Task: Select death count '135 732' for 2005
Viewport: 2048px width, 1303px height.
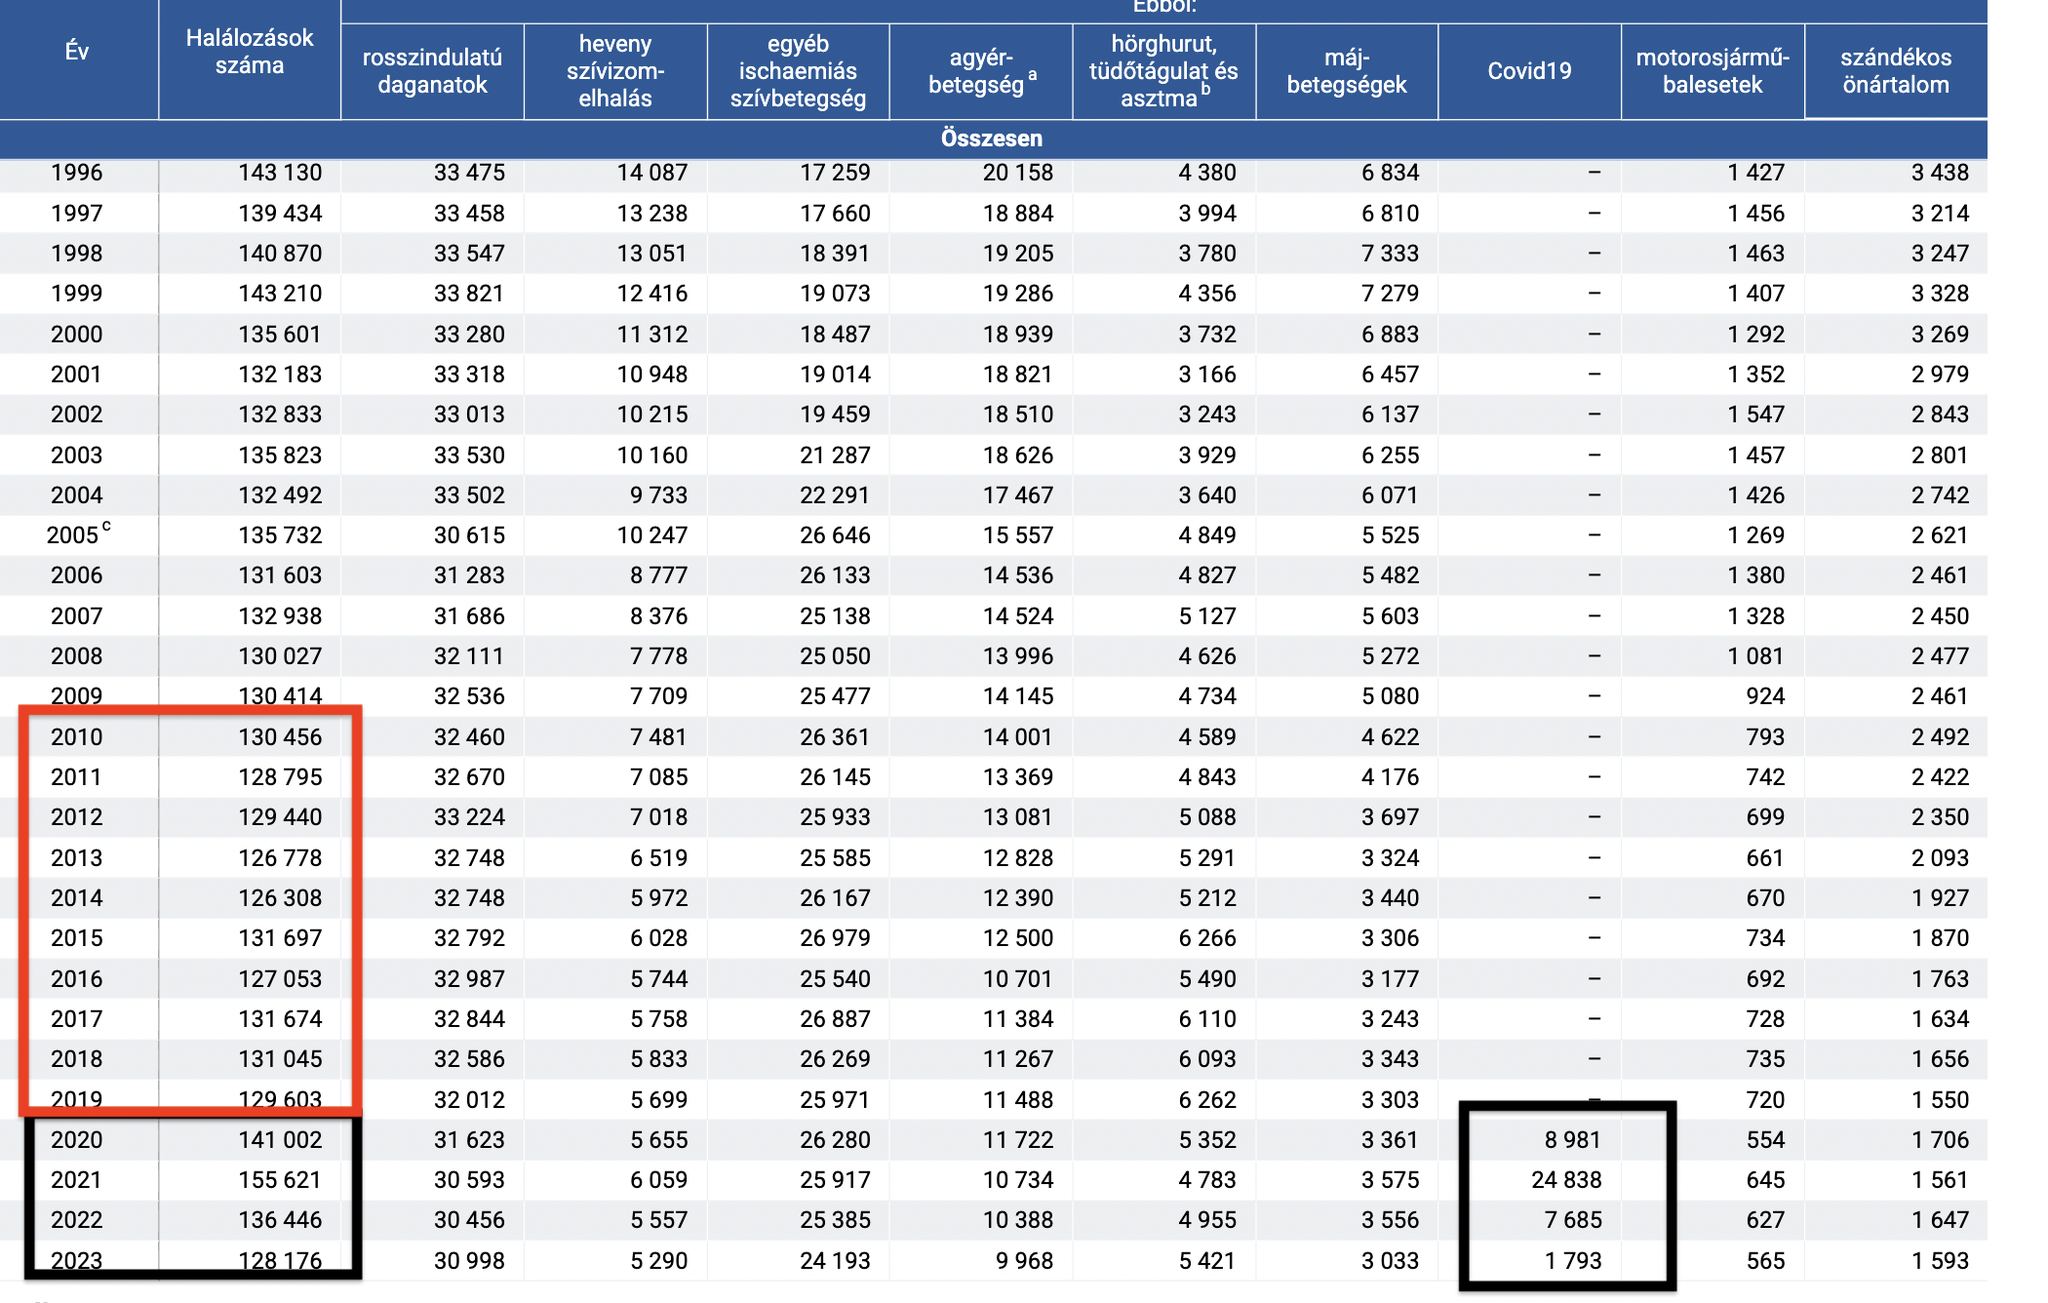Action: click(x=280, y=535)
